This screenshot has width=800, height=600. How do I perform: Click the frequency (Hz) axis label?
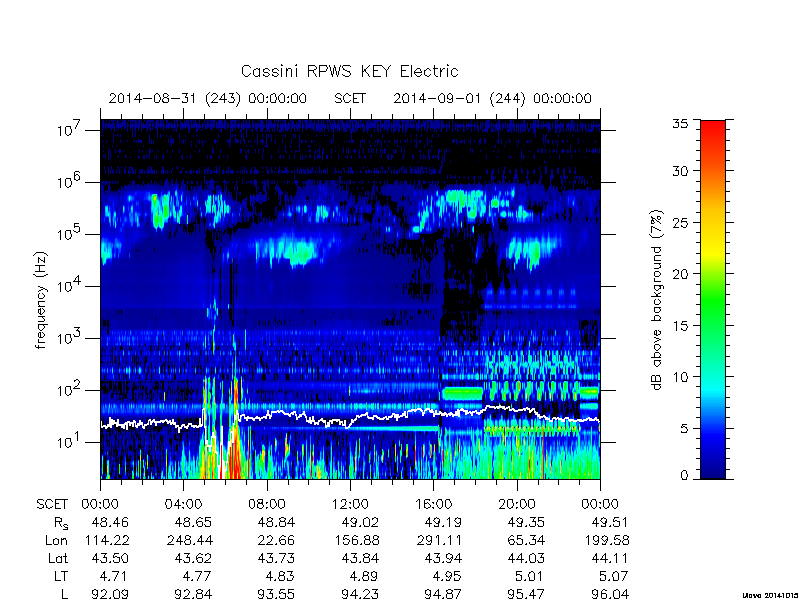41,300
